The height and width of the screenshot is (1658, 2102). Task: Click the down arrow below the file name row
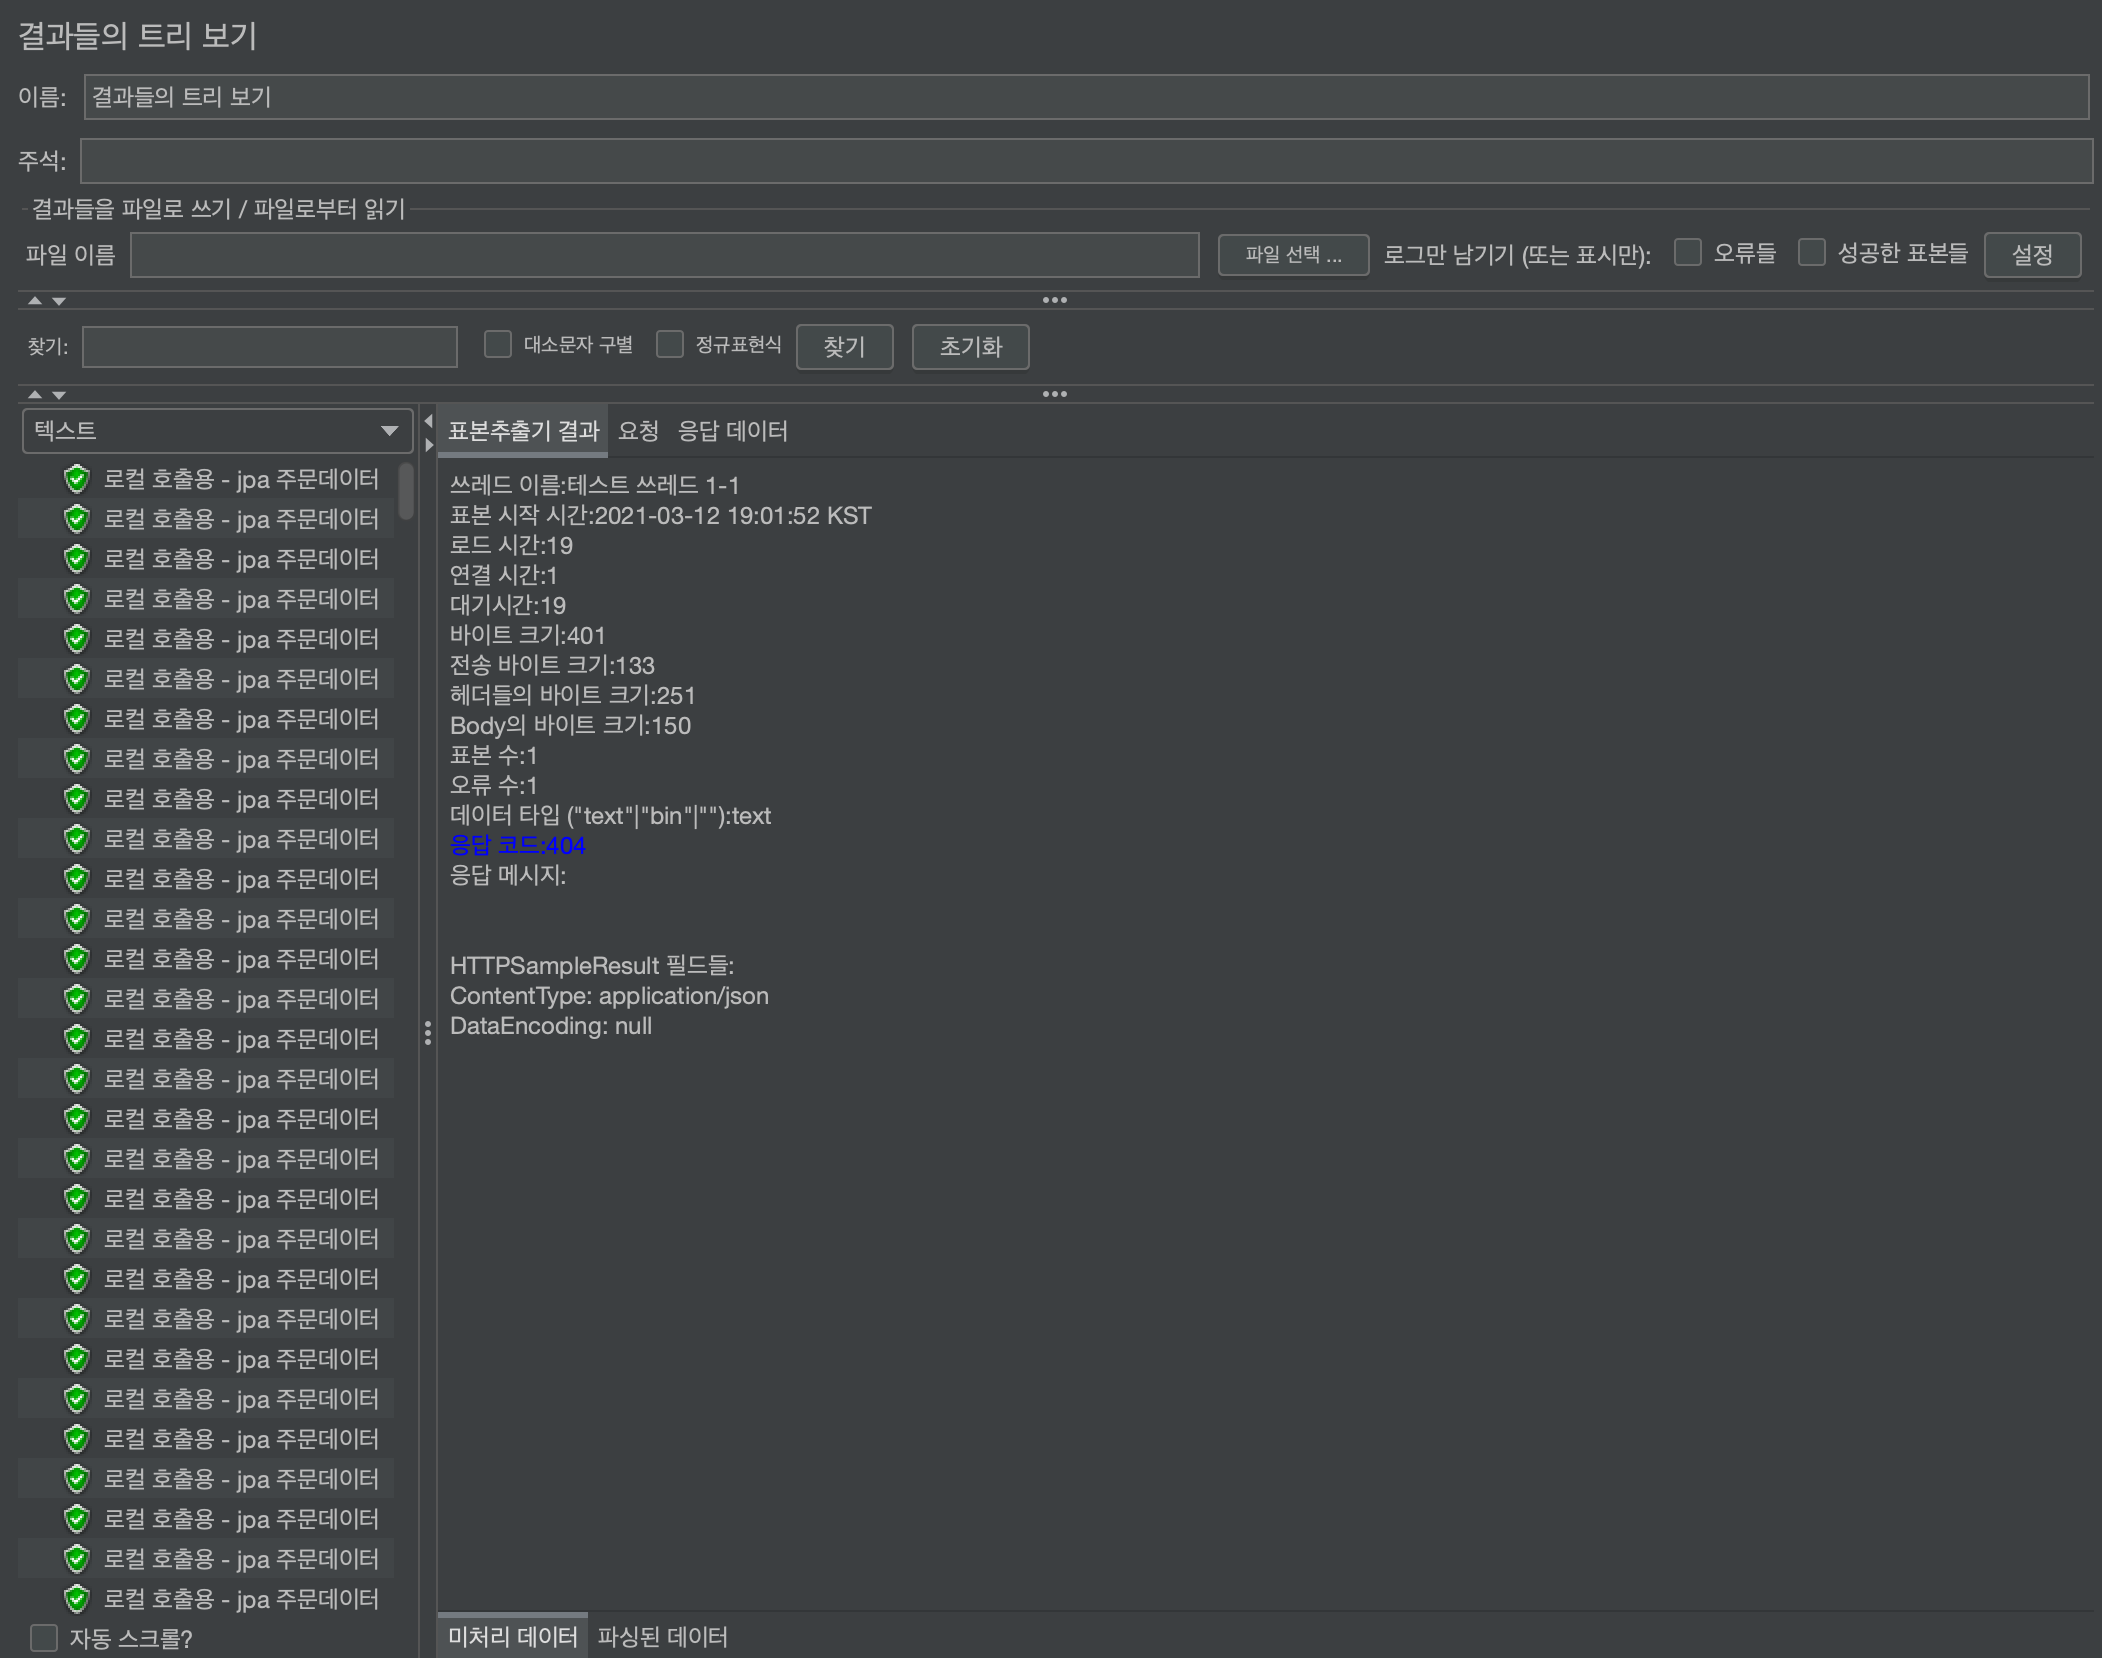click(59, 300)
